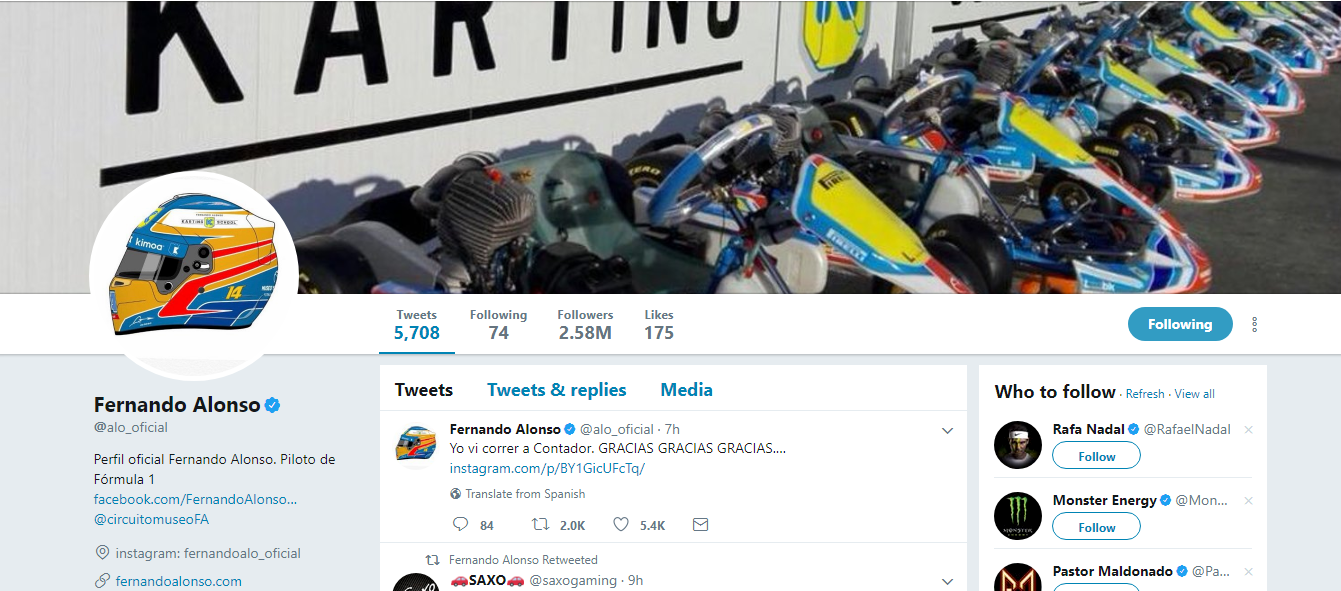This screenshot has height=591, width=1341.
Task: Expand the Contador tweet options chevron
Action: point(947,431)
